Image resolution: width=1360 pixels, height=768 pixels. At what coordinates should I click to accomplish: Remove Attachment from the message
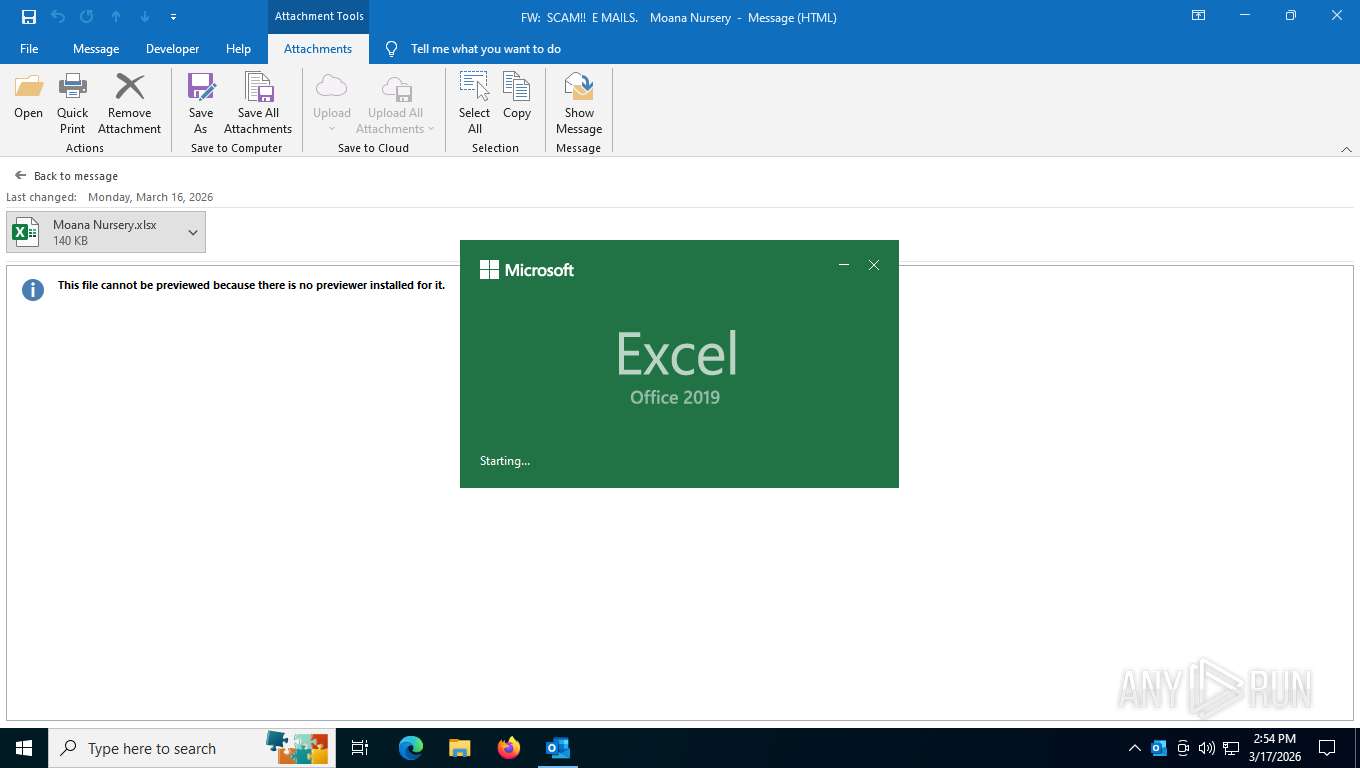tap(129, 104)
